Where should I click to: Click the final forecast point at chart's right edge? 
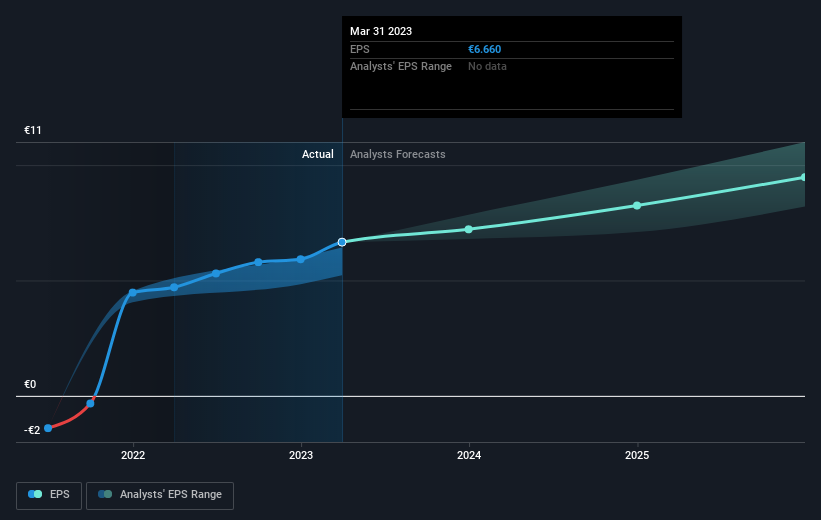(x=804, y=178)
